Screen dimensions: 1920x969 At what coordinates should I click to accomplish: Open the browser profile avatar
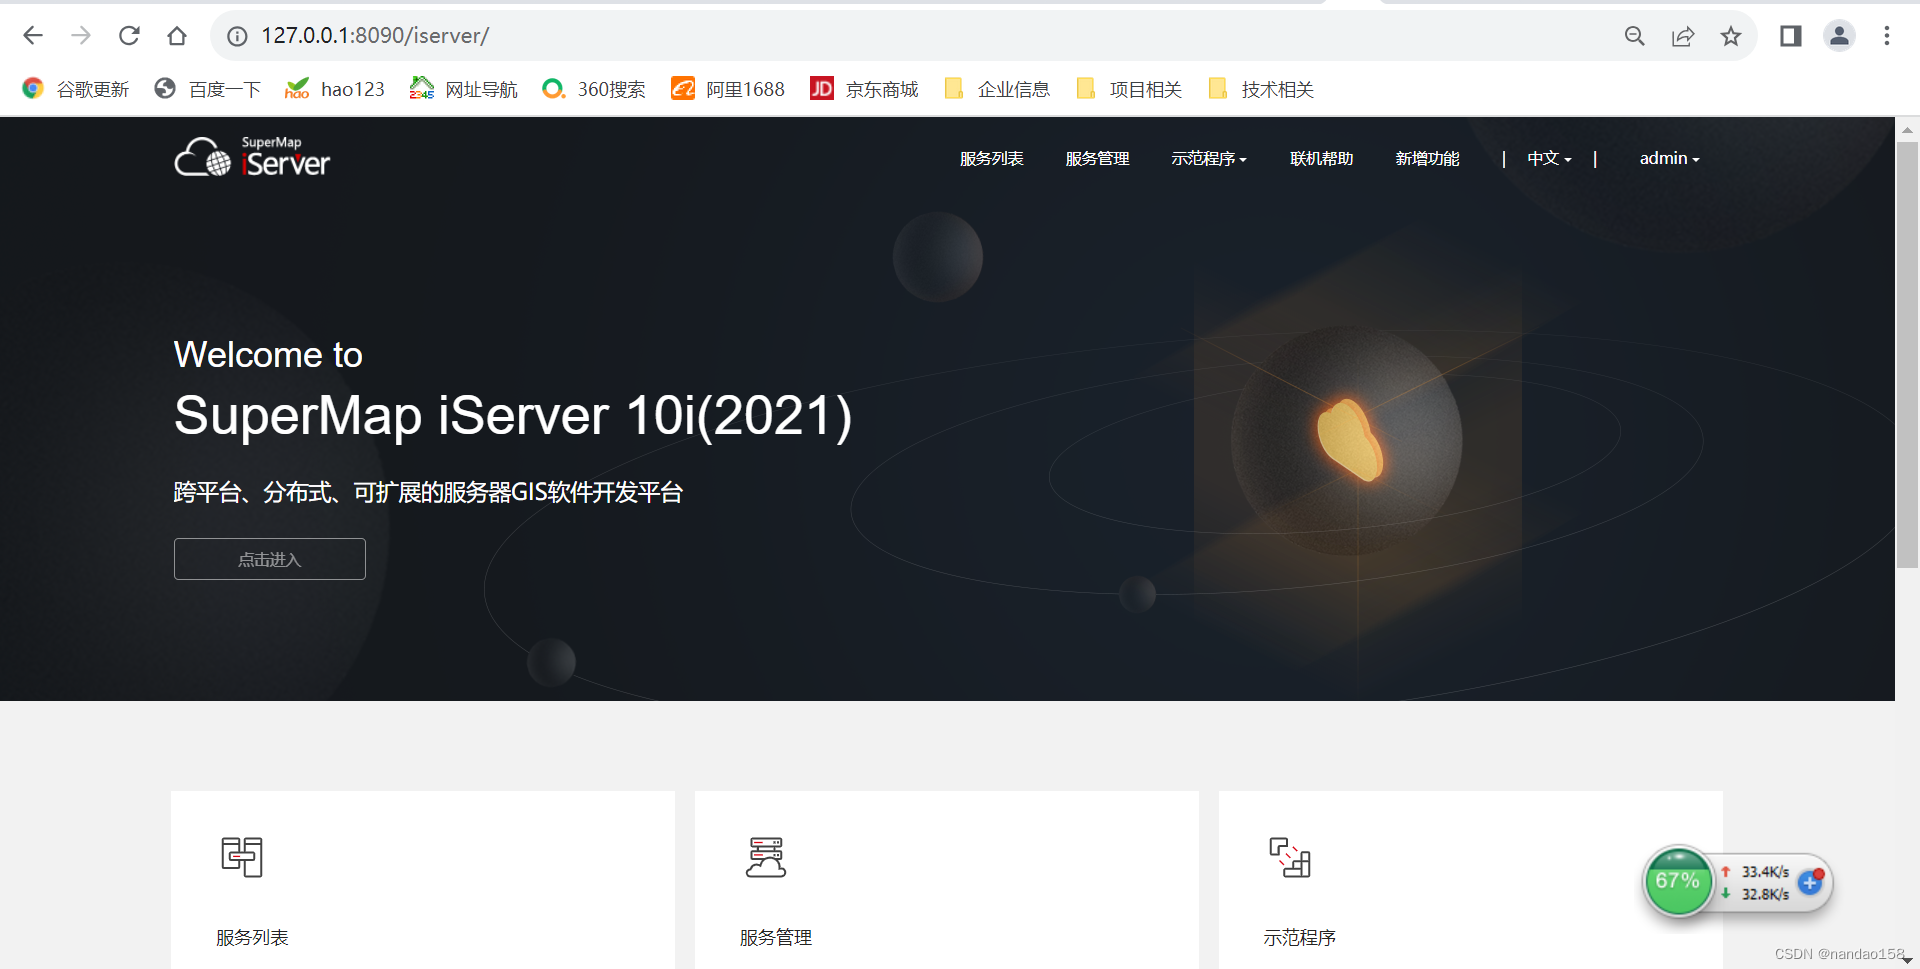tap(1840, 35)
